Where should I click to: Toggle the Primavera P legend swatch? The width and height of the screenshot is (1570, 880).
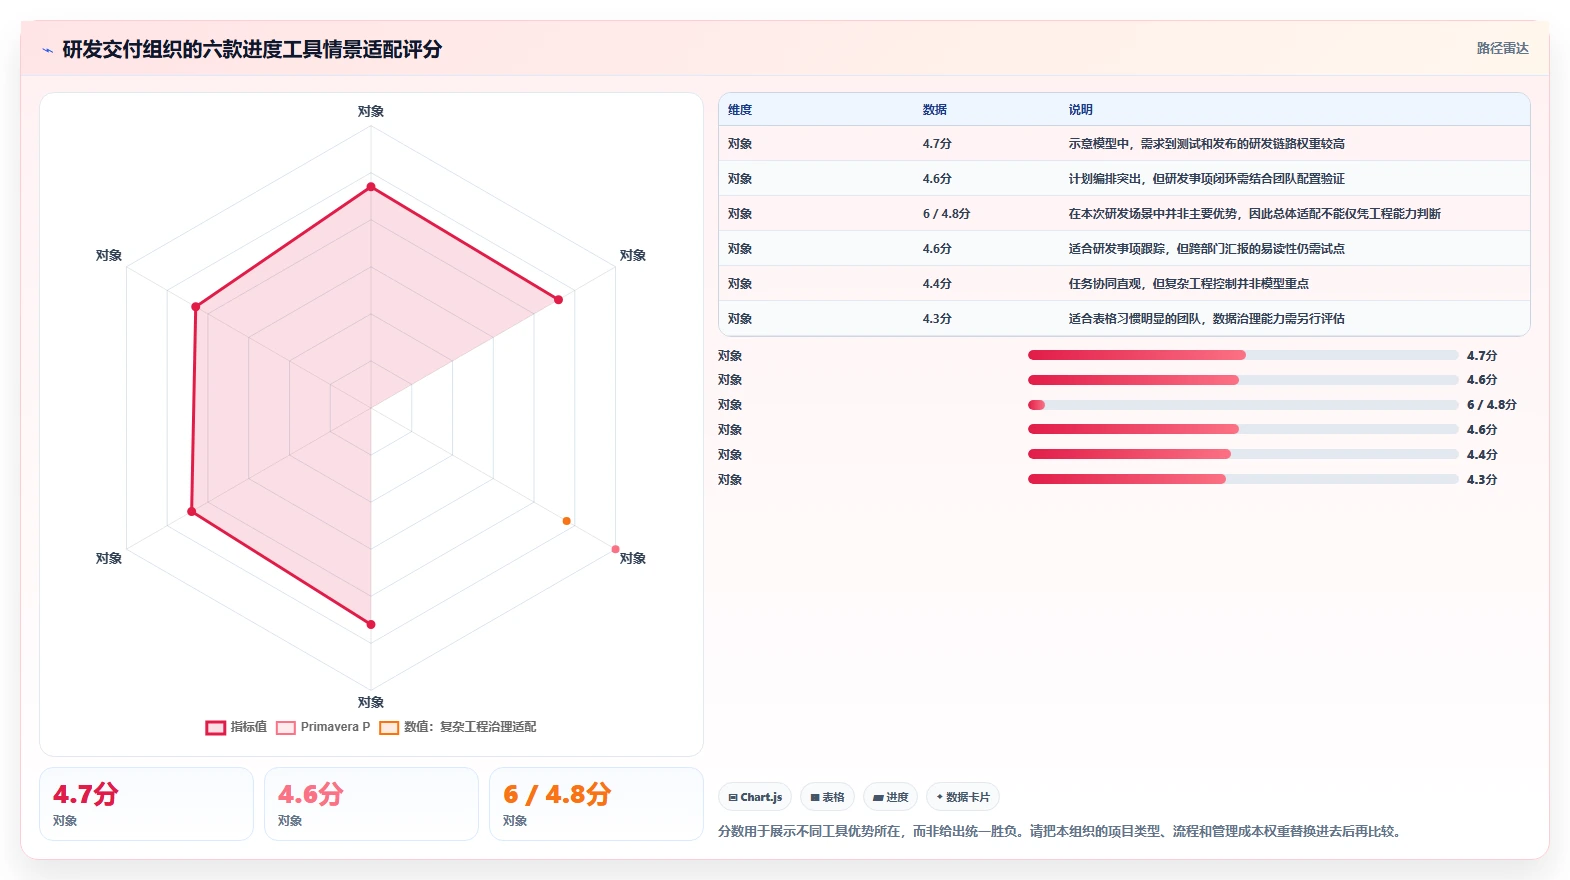[286, 727]
